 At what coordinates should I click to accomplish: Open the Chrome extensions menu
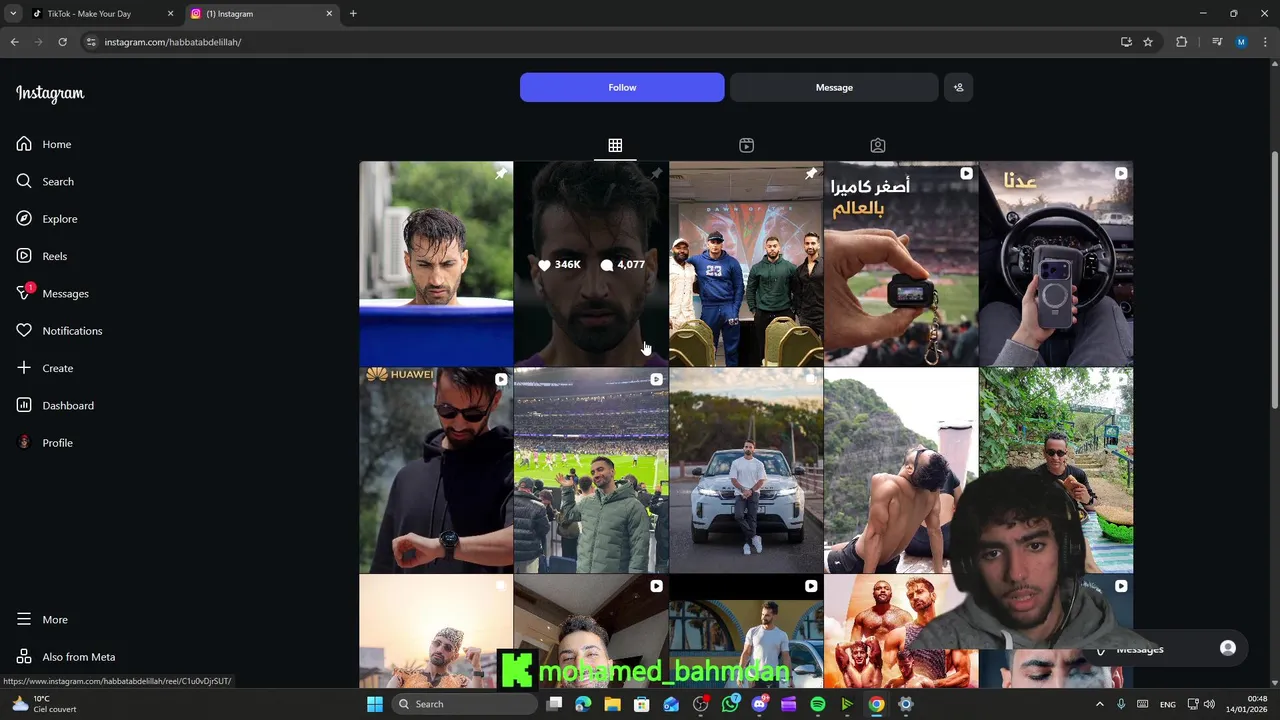coord(1182,42)
